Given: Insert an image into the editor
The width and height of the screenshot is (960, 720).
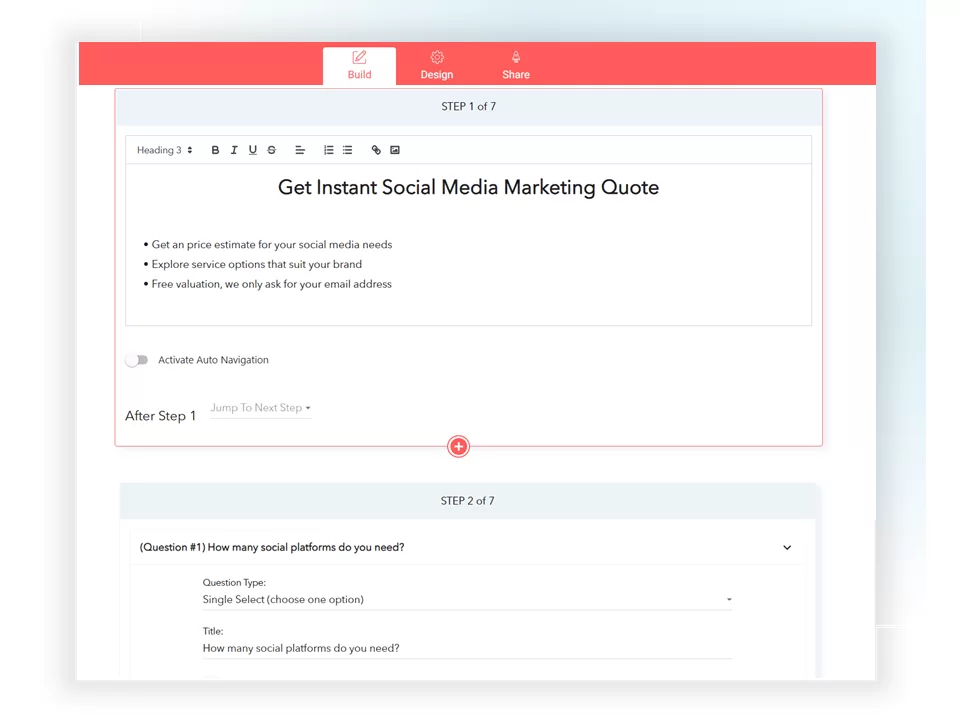Looking at the screenshot, I should click(x=395, y=150).
